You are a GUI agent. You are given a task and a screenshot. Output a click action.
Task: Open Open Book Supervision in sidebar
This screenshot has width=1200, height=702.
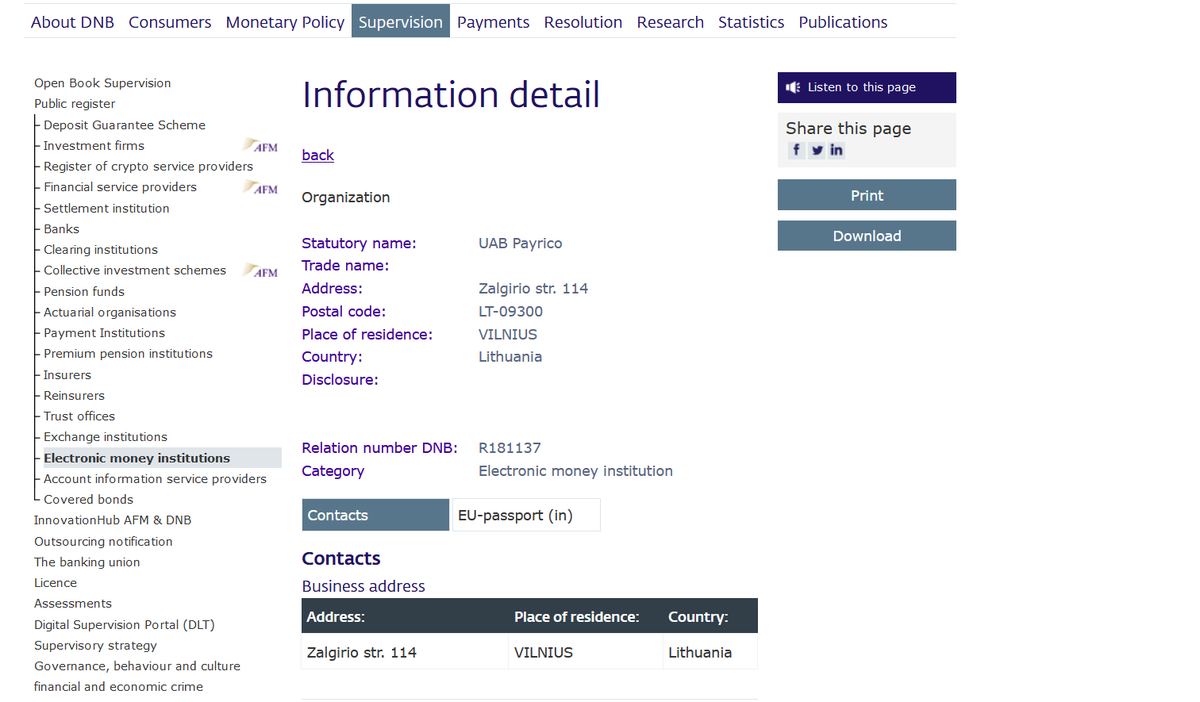point(102,83)
